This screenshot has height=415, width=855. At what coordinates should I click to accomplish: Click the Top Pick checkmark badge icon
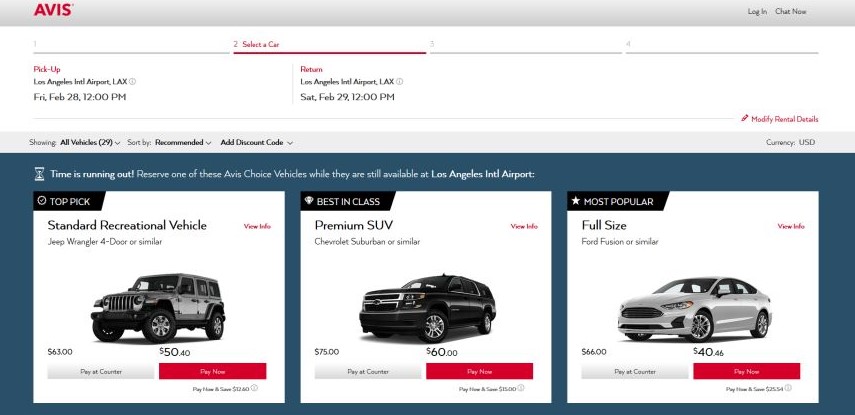(x=41, y=201)
